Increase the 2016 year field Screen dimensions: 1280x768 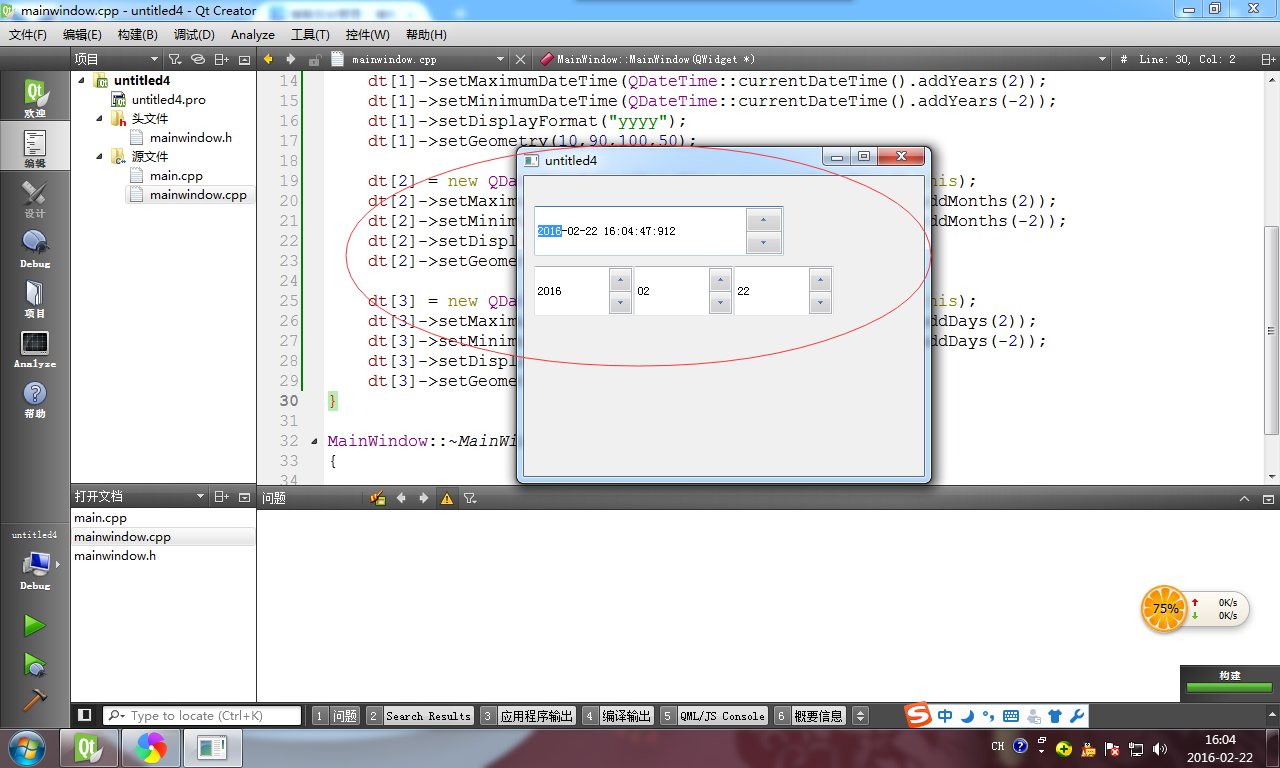tap(620, 280)
